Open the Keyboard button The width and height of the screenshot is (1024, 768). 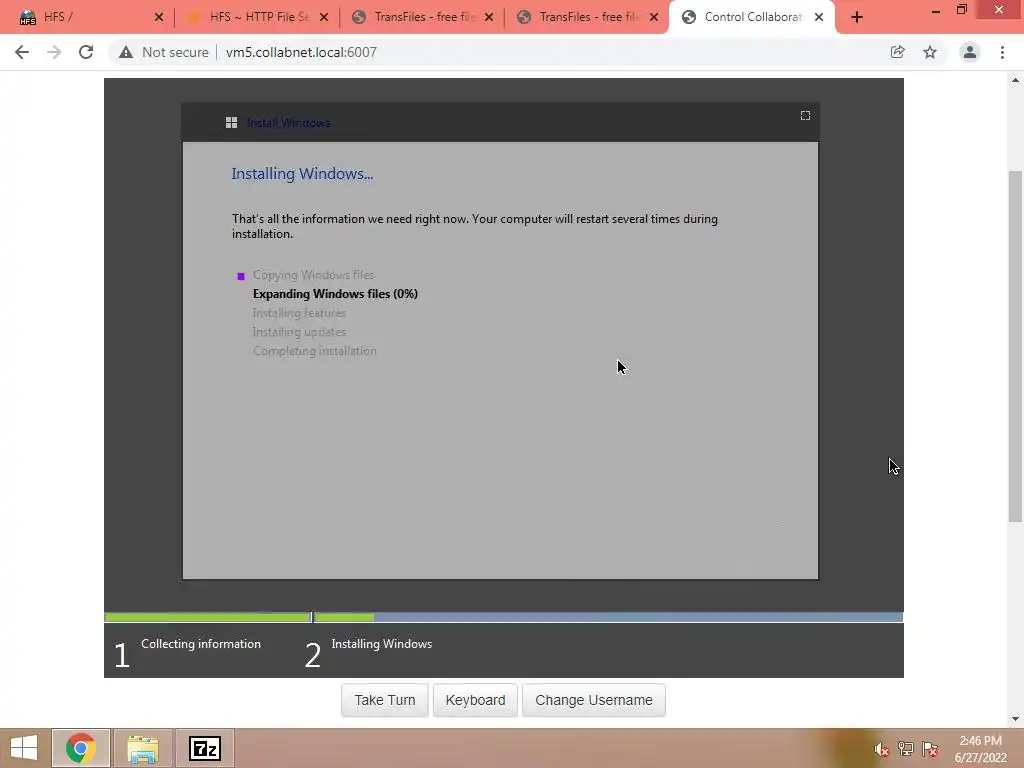(475, 700)
